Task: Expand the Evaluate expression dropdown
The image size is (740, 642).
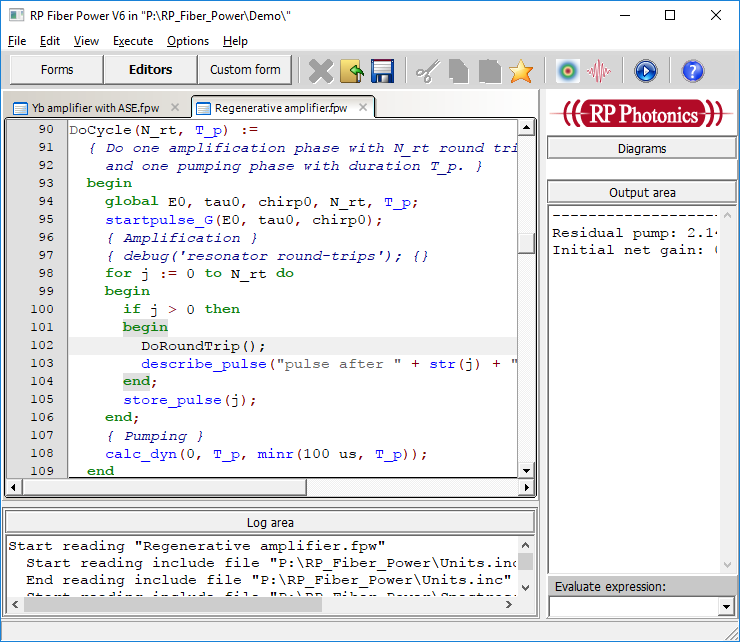Action: click(726, 607)
